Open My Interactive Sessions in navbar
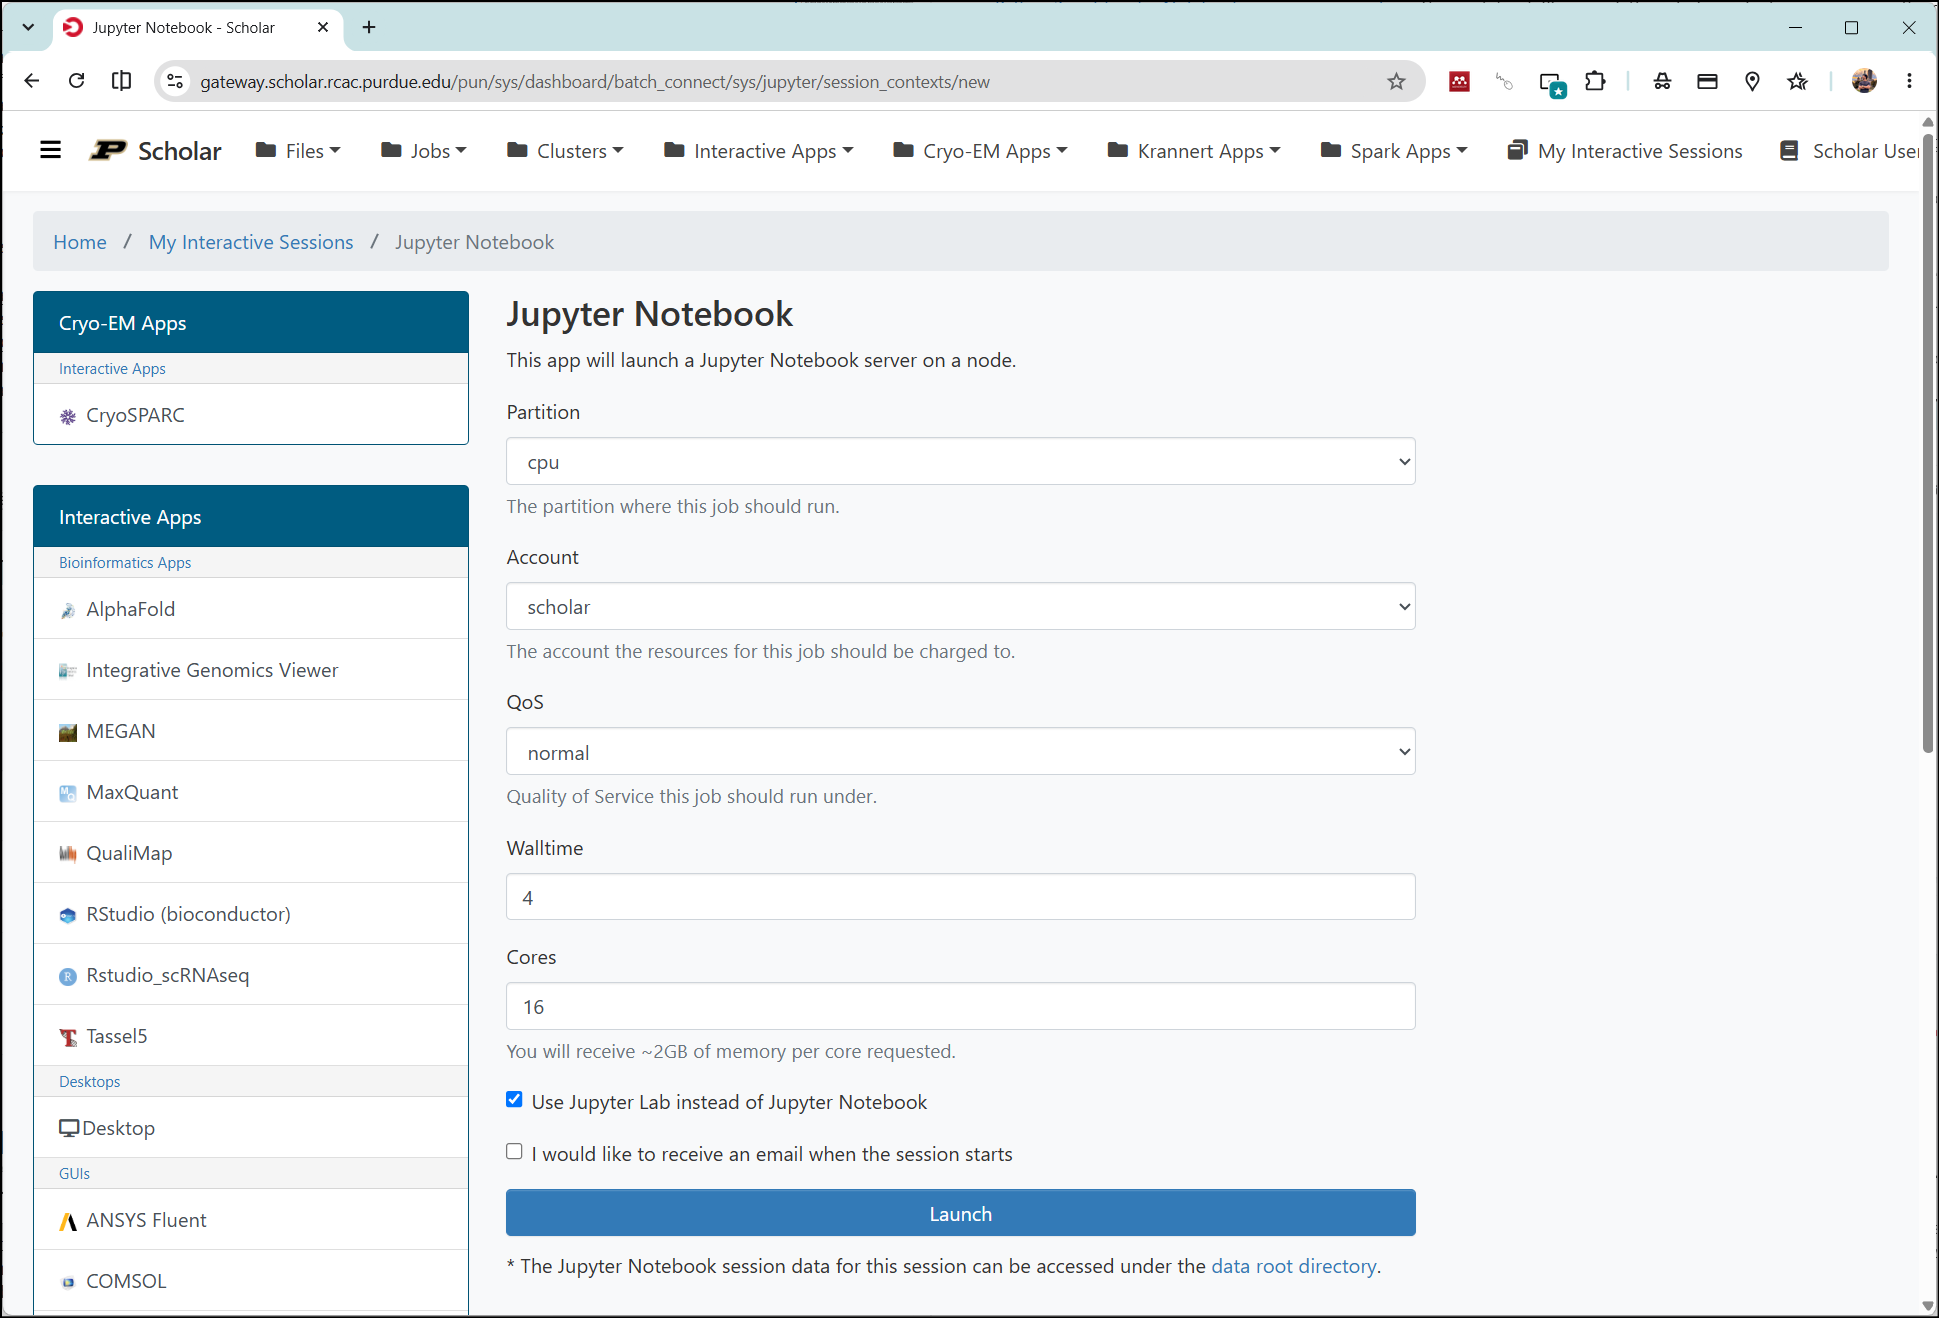 click(x=1625, y=150)
